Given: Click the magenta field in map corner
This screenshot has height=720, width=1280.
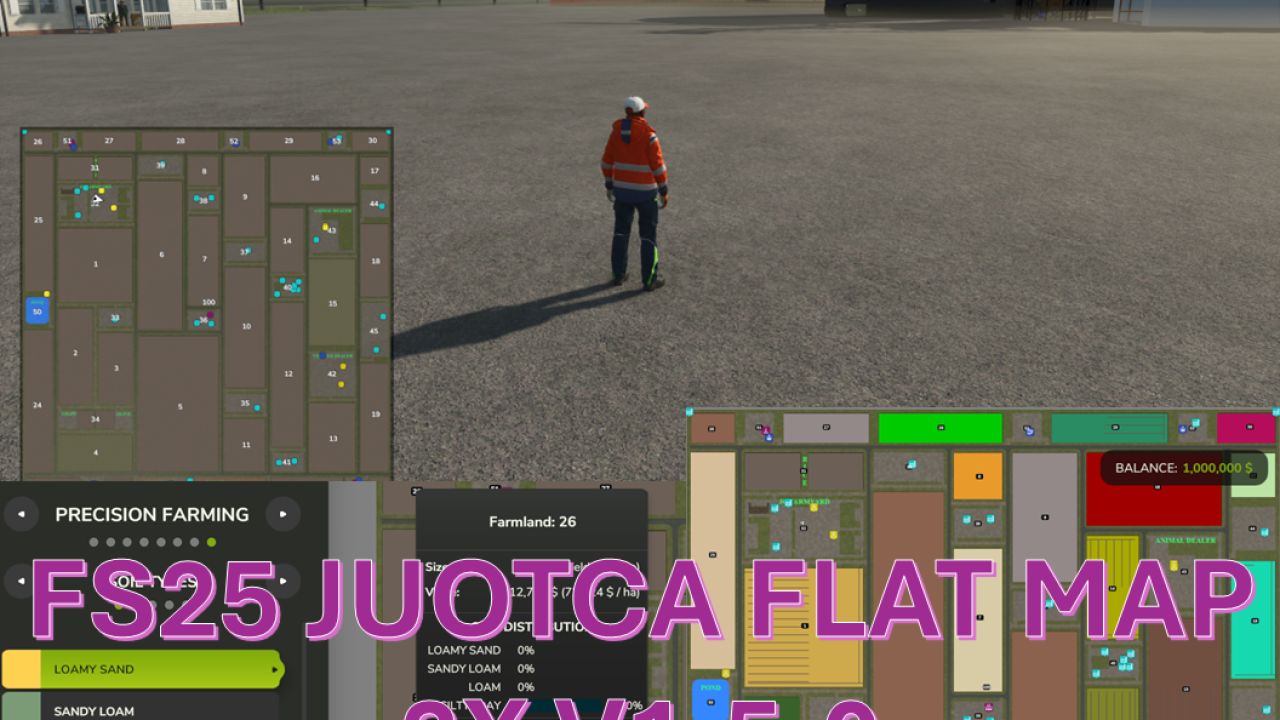Looking at the screenshot, I should point(1246,428).
